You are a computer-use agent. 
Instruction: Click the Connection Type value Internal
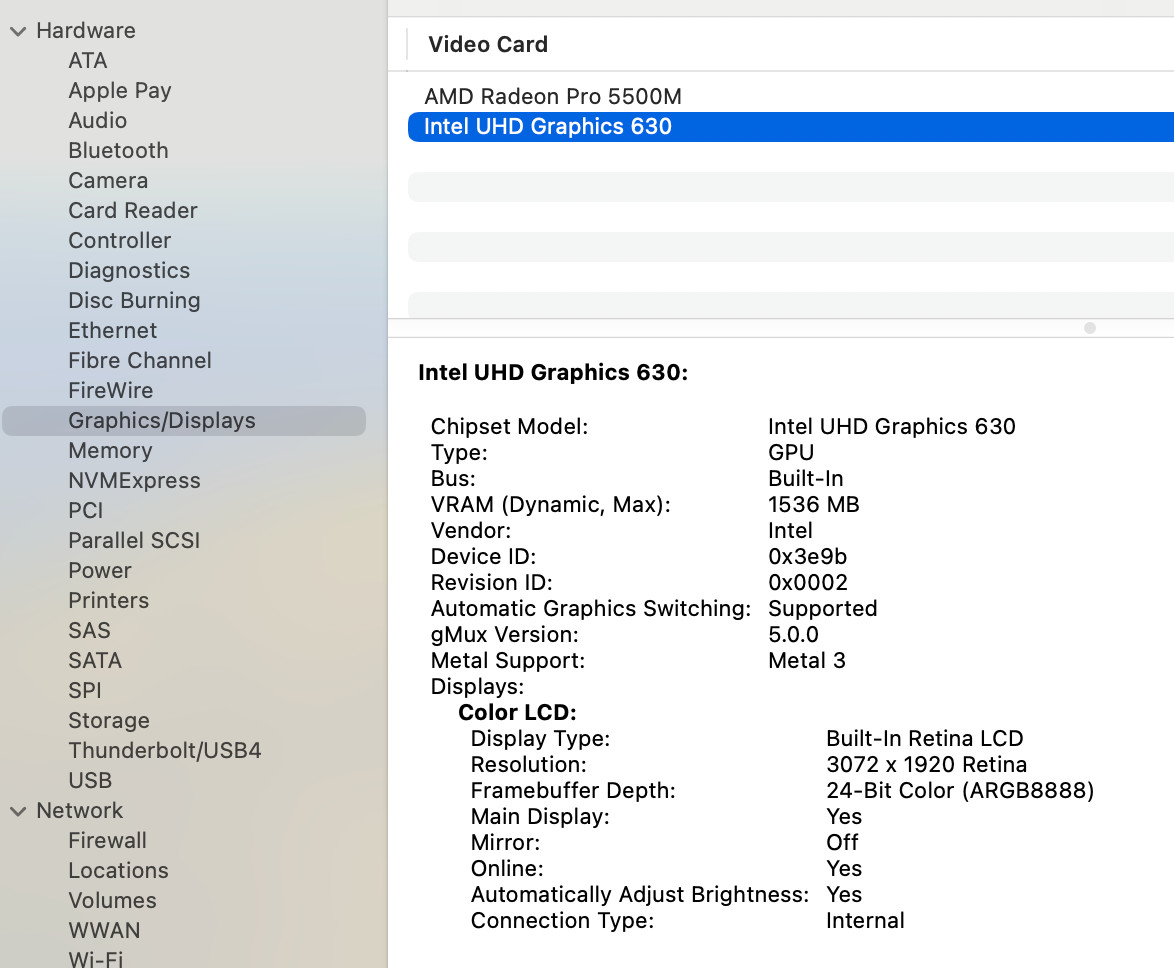(x=865, y=920)
